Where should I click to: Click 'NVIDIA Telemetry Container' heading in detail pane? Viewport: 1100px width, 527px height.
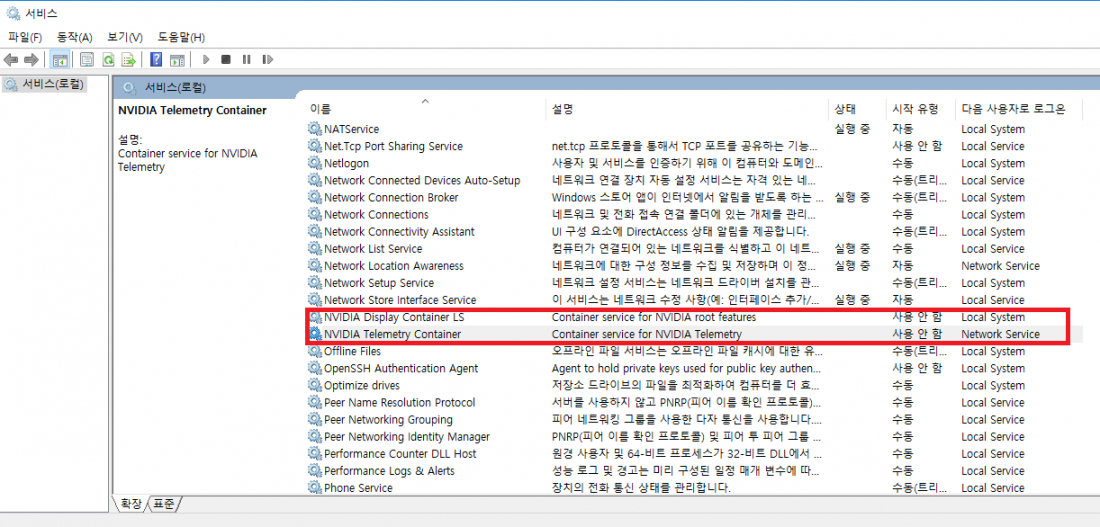click(192, 110)
